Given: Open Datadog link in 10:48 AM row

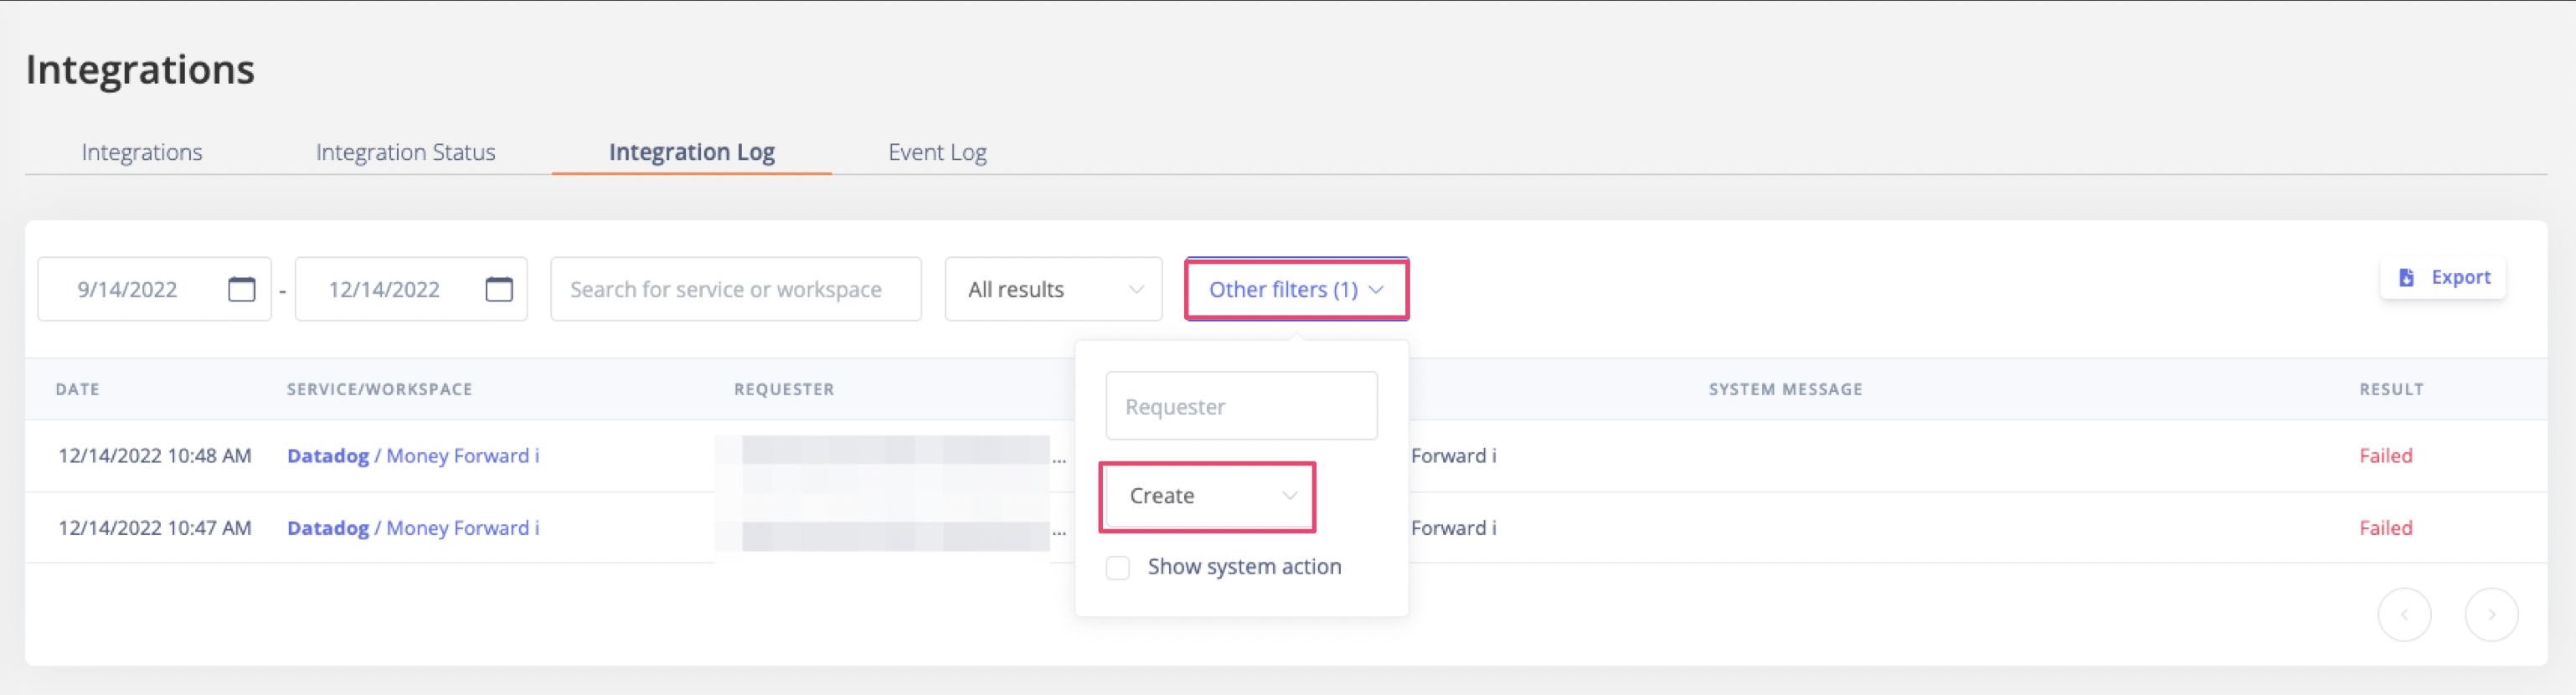Looking at the screenshot, I should (x=328, y=456).
